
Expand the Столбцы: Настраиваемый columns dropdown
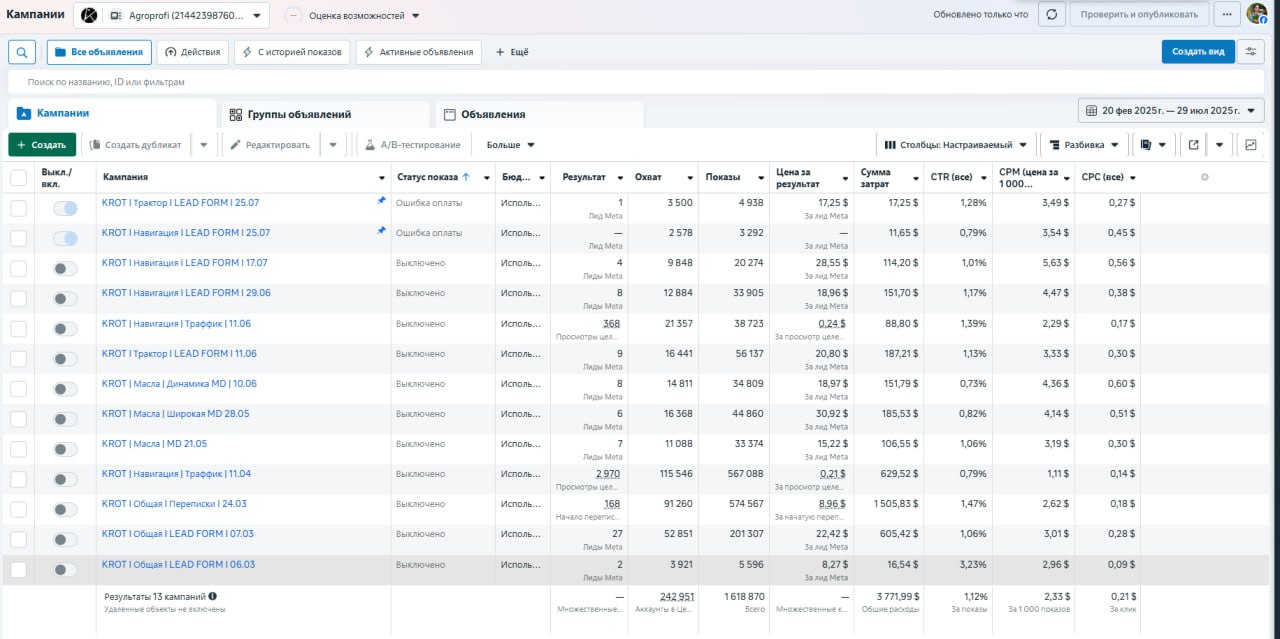coord(954,145)
